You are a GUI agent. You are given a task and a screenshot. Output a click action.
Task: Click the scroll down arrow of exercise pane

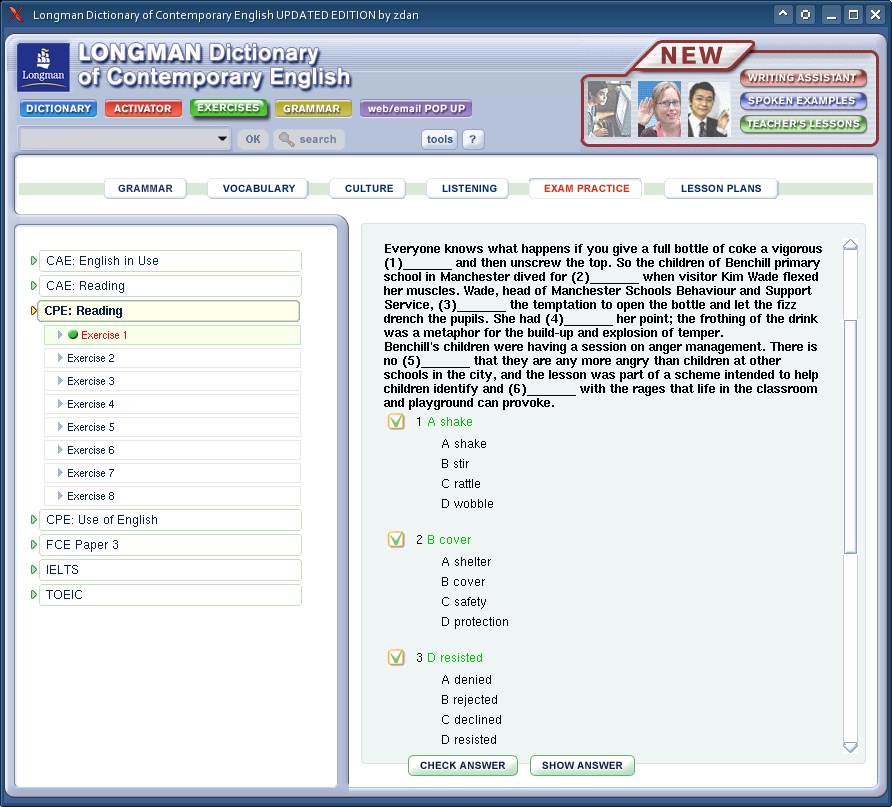click(850, 747)
